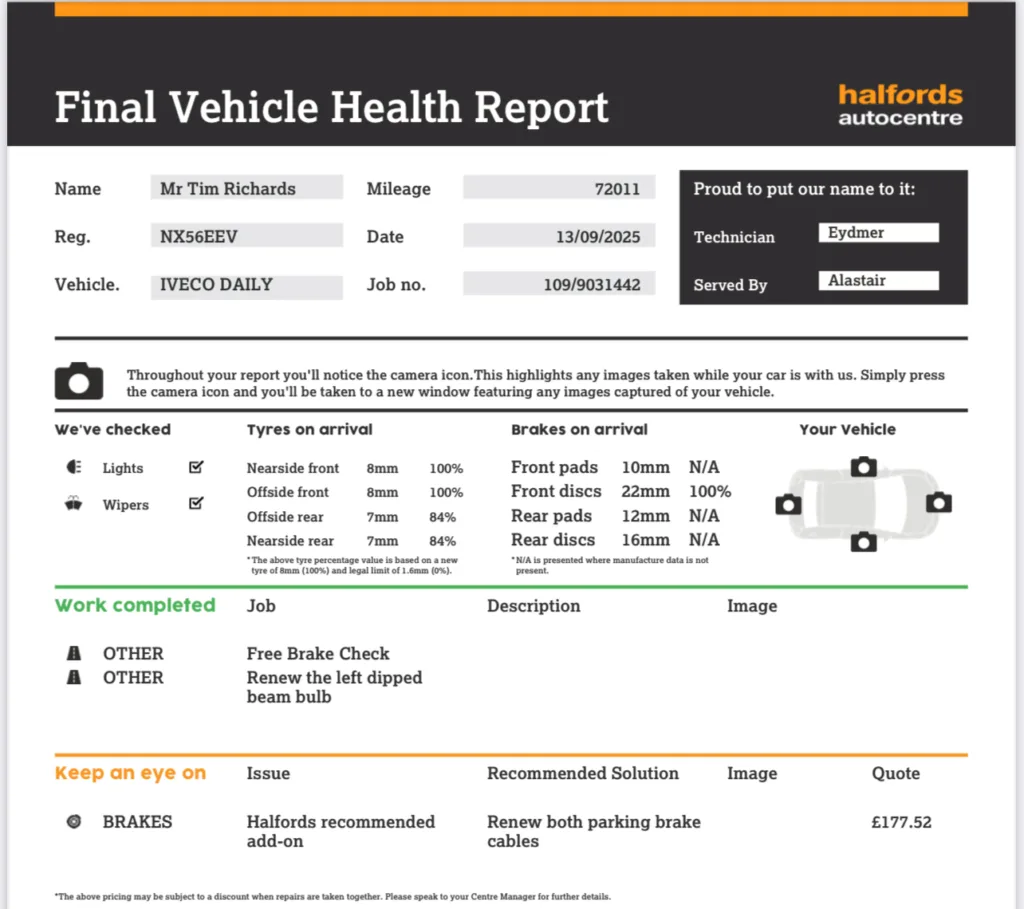
Task: Click the Lights headlamp icon
Action: 74,467
